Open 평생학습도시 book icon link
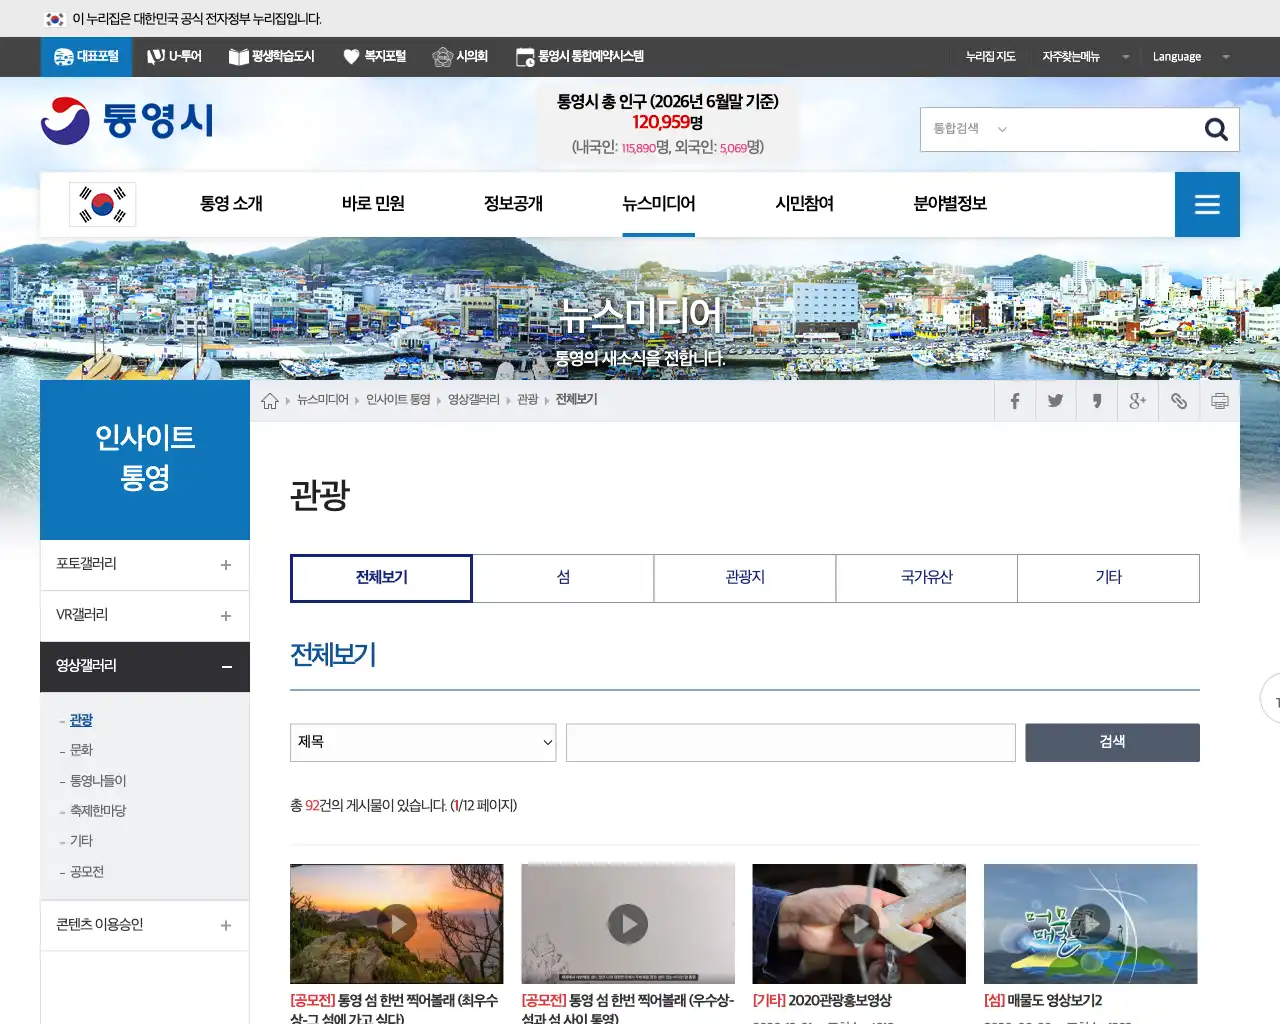Image resolution: width=1280 pixels, height=1024 pixels. tap(271, 57)
